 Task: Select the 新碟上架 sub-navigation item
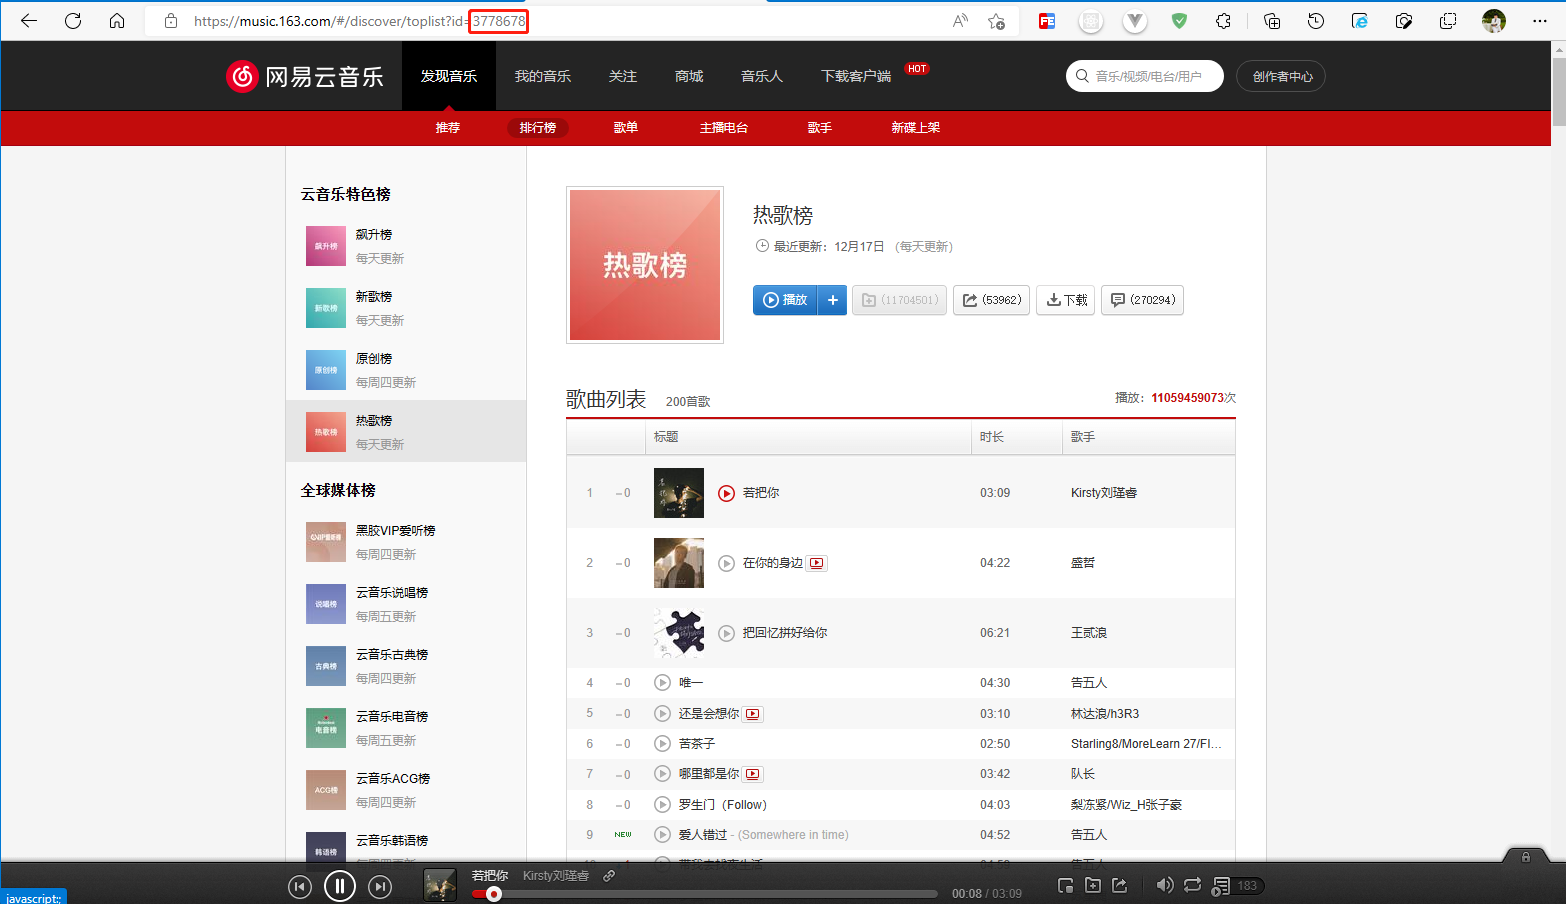[916, 128]
